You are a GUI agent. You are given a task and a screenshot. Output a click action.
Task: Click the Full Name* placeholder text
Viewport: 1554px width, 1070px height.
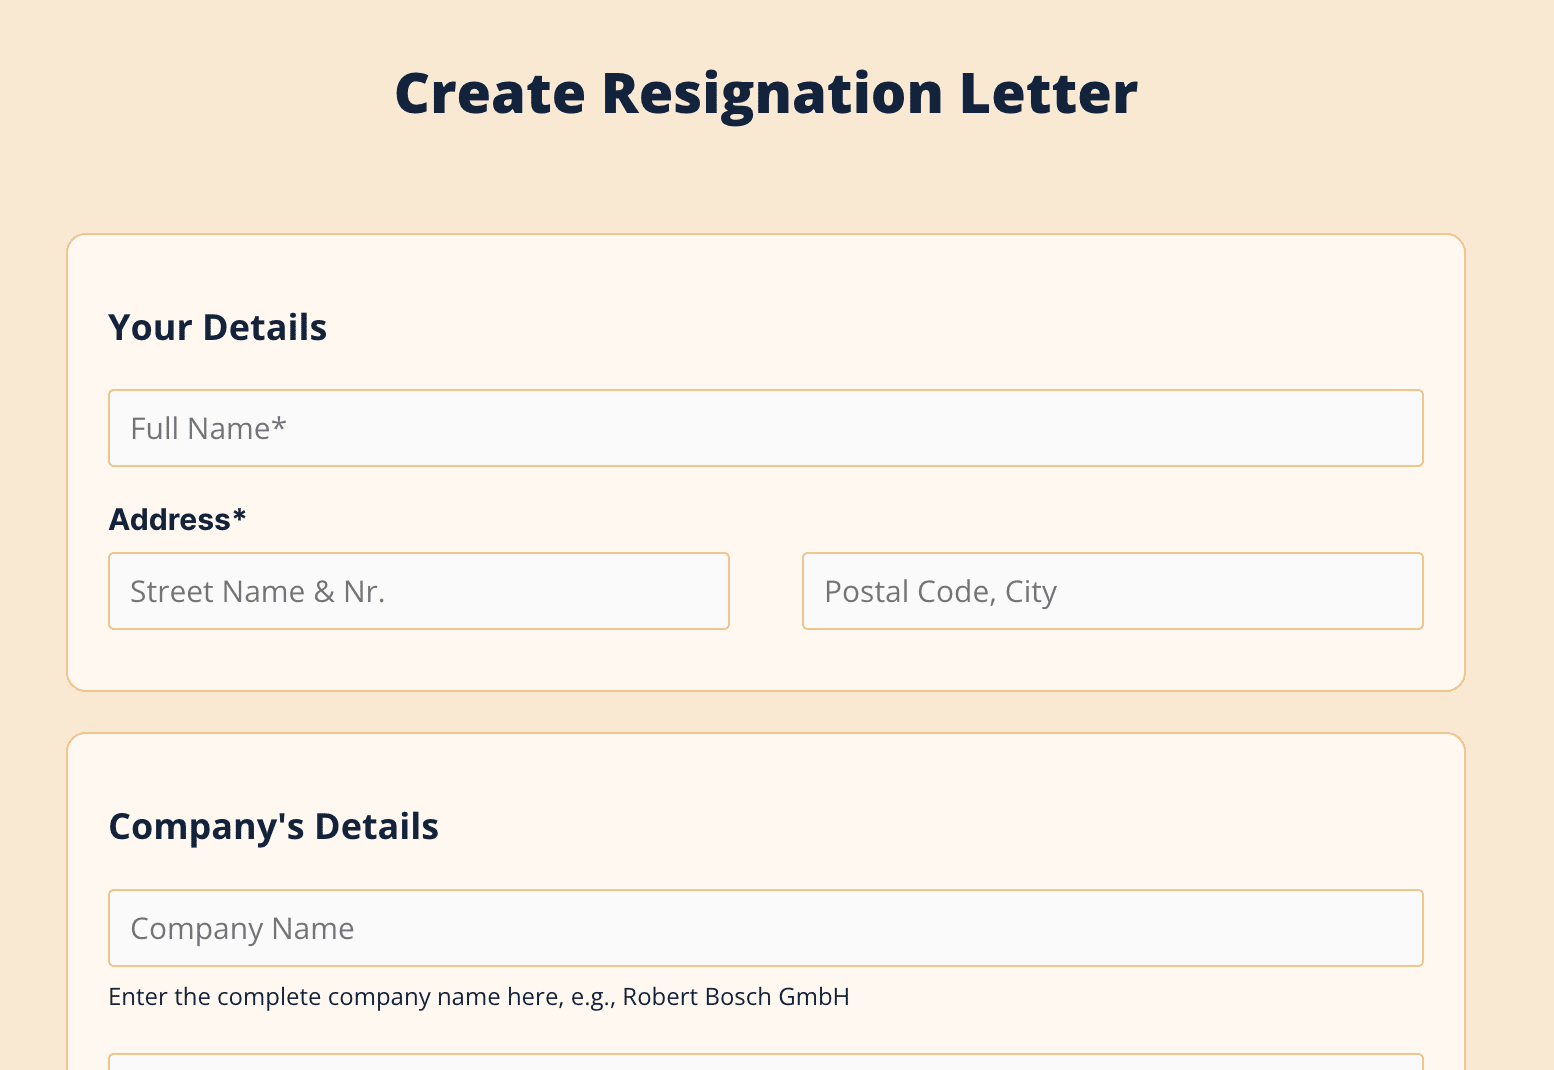[x=208, y=428]
